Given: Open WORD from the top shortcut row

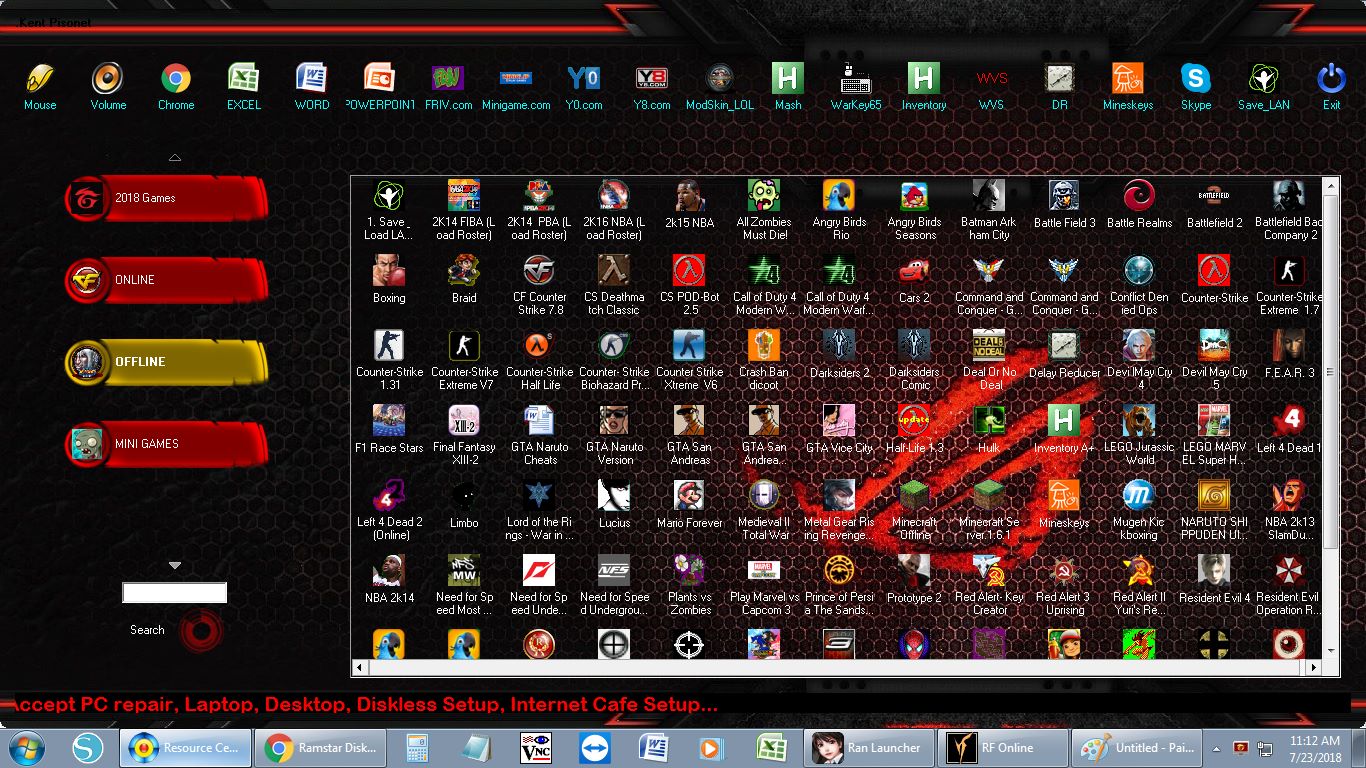Looking at the screenshot, I should [312, 86].
